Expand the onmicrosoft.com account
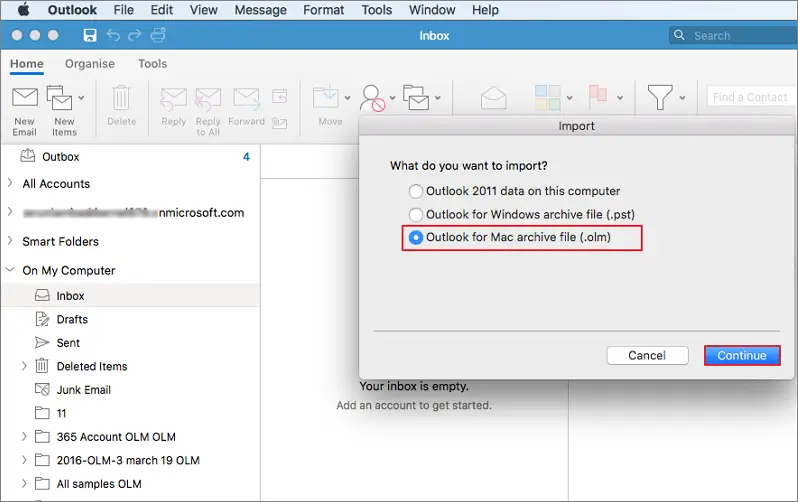Viewport: 798px width, 502px height. tap(10, 212)
